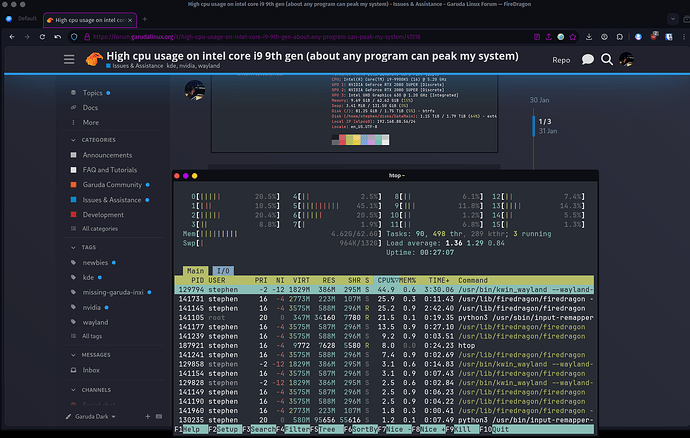Select the missing-garuda-inxi tag
690x438 pixels.
click(x=111, y=292)
